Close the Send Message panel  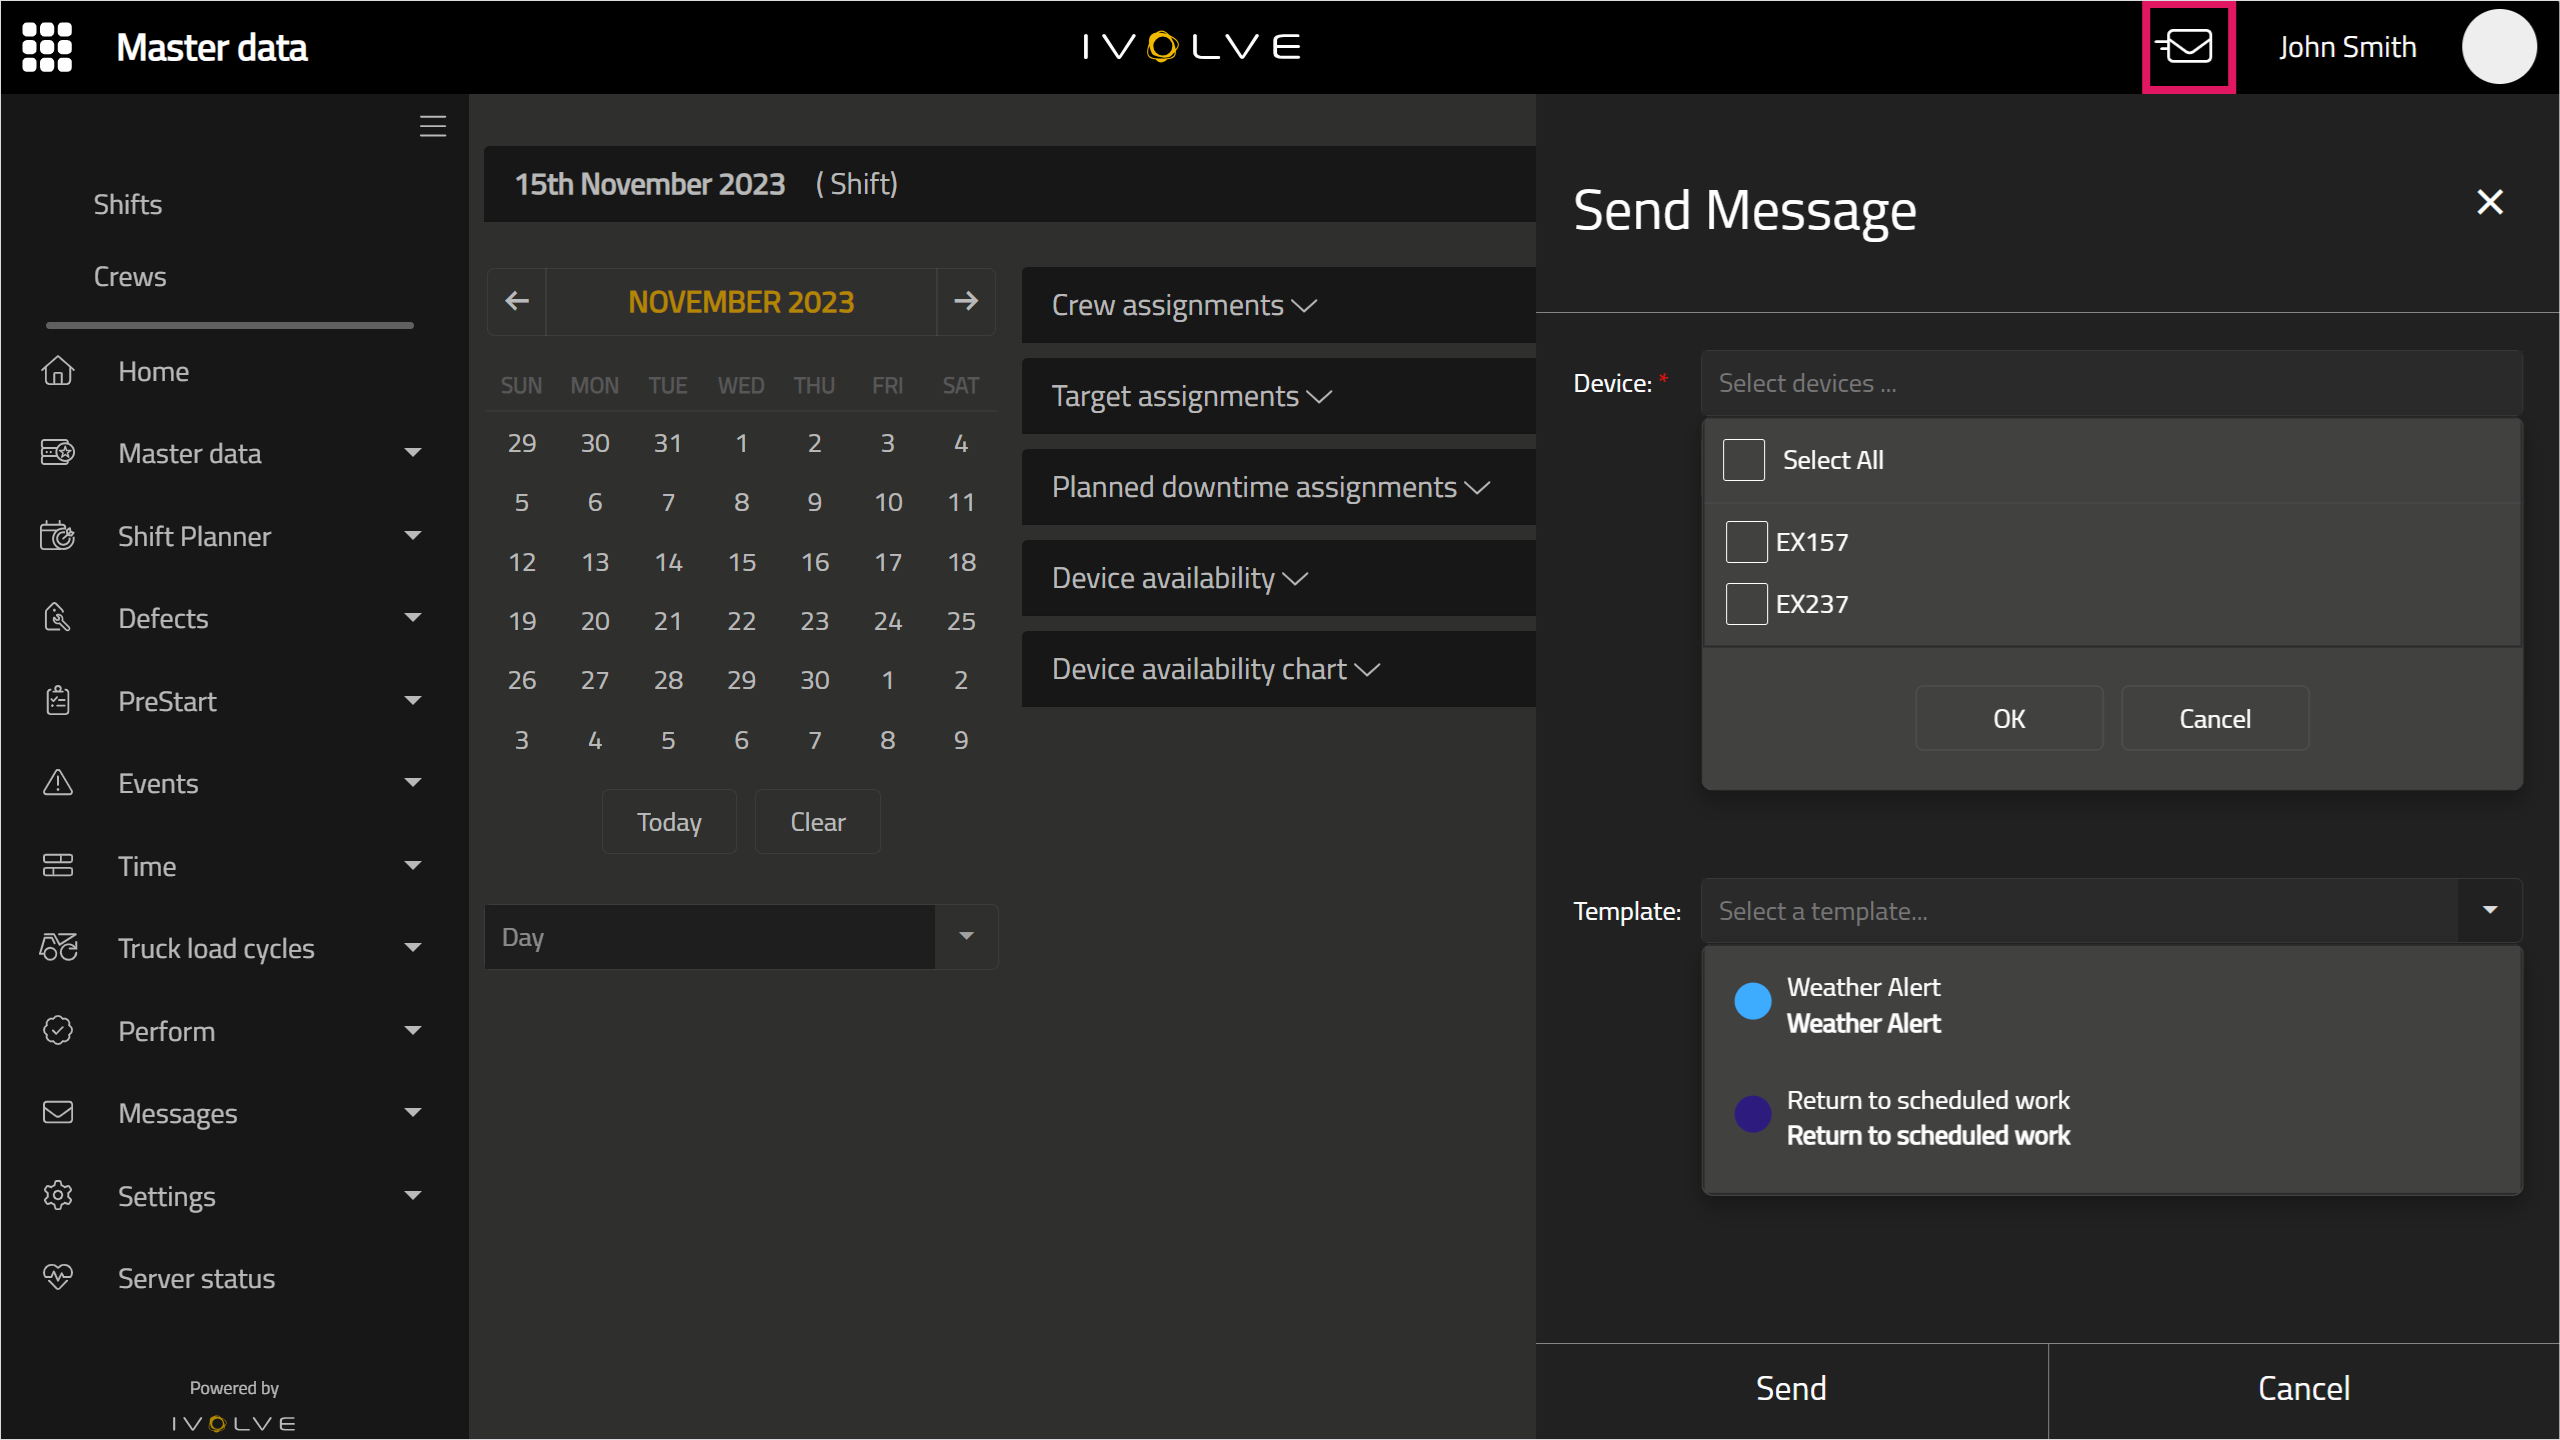[x=2490, y=203]
